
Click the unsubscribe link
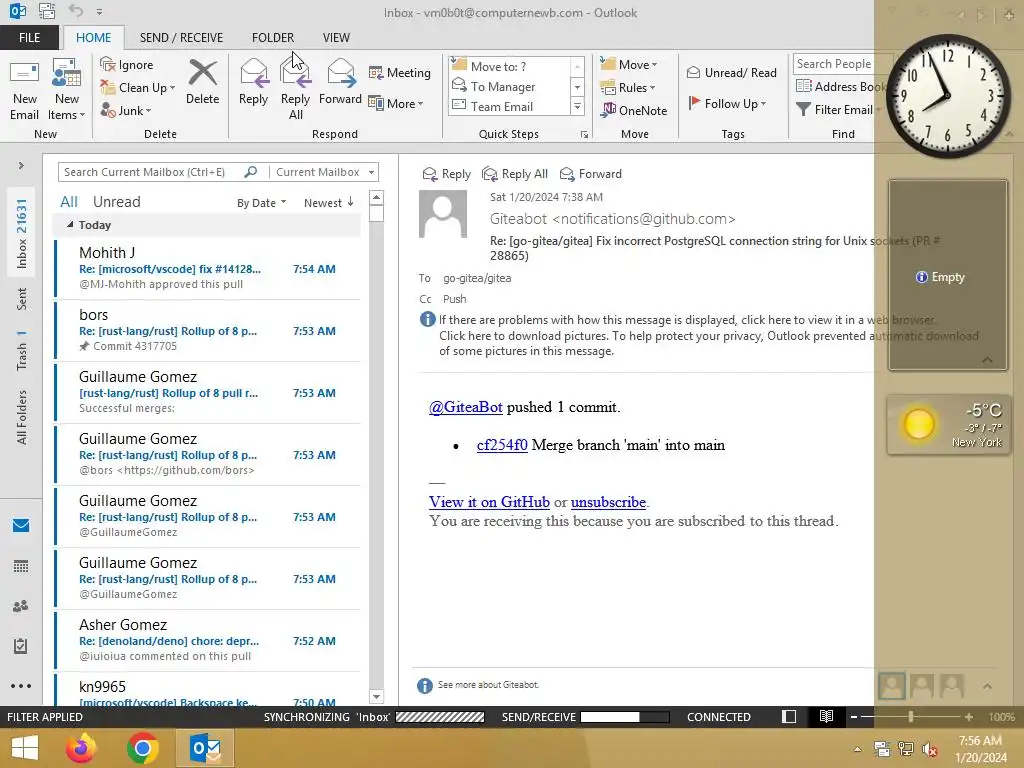608,502
